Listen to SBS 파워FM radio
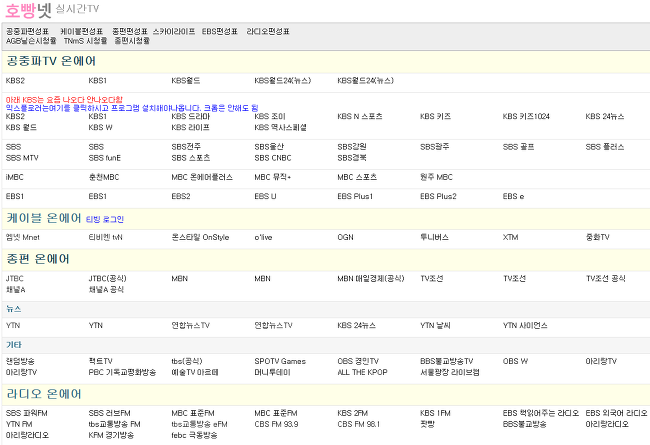The height and width of the screenshot is (445, 650). (27, 413)
